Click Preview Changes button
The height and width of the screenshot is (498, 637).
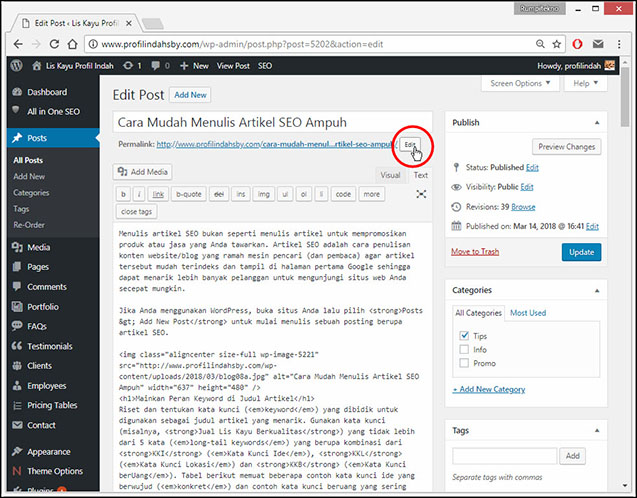coord(566,147)
